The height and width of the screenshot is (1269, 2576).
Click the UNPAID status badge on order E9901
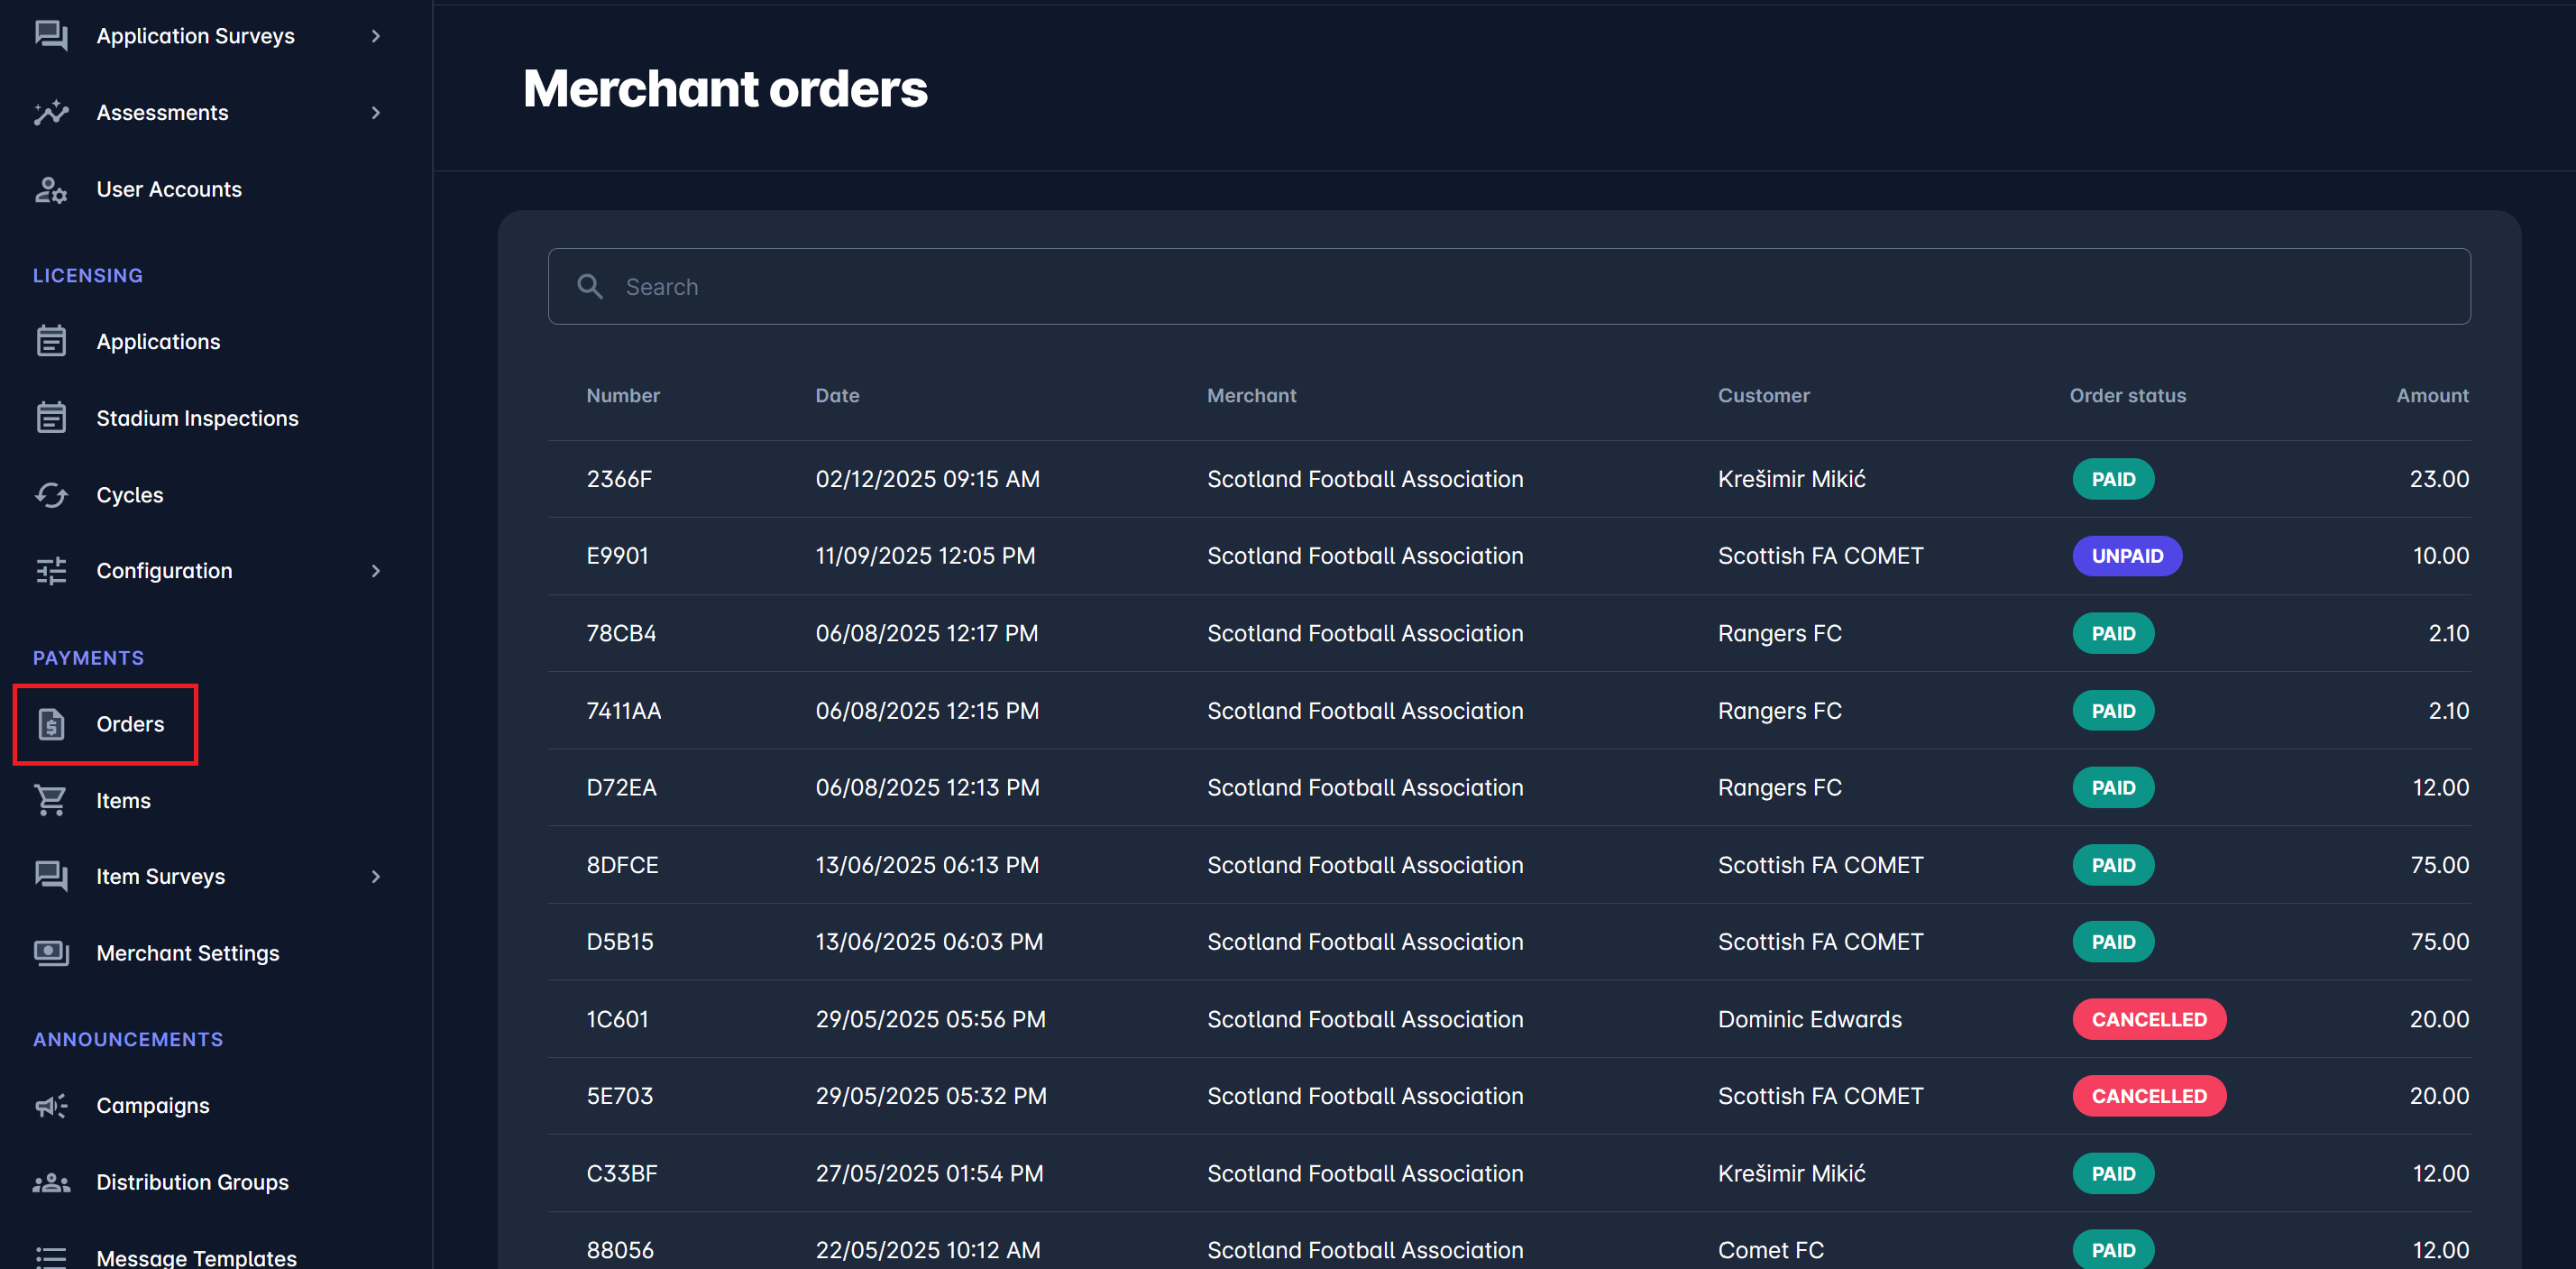[x=2127, y=556]
